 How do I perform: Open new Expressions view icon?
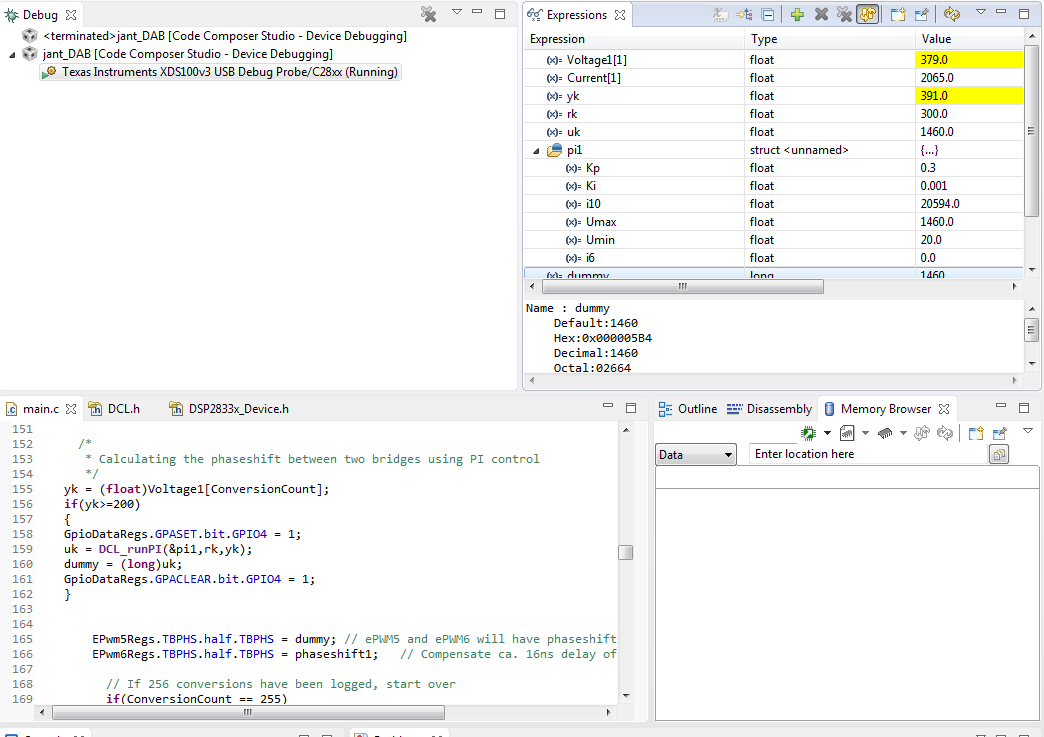[x=898, y=15]
